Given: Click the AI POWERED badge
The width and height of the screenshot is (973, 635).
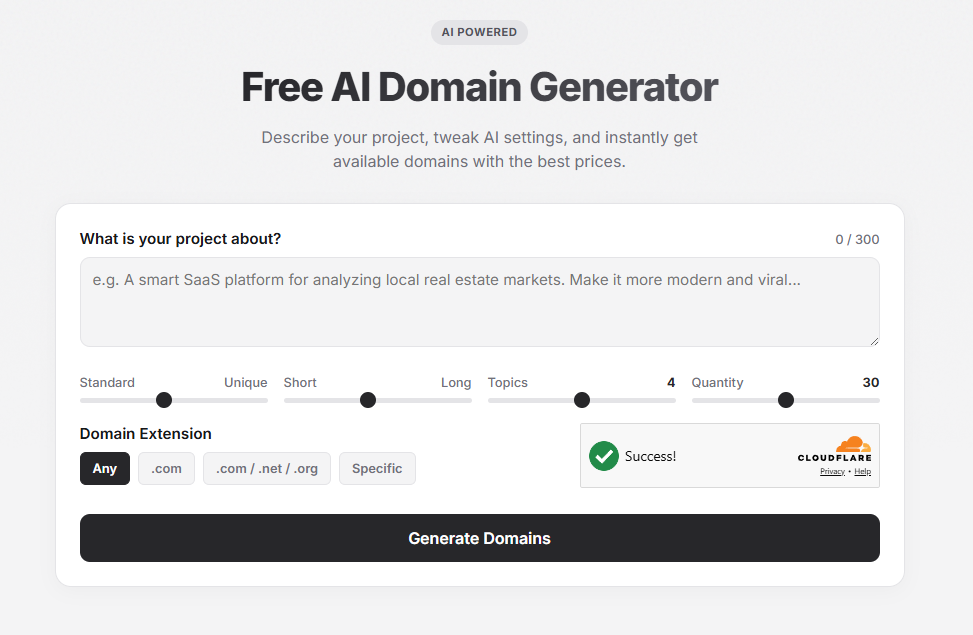Looking at the screenshot, I should point(479,32).
